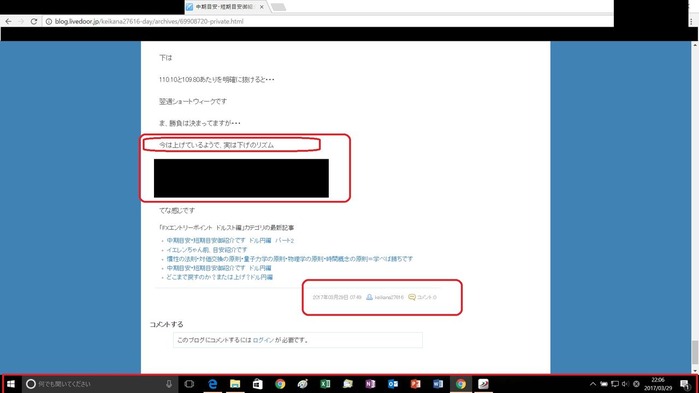This screenshot has width=699, height=393.
Task: Click the browser forward arrow
Action: (21, 21)
